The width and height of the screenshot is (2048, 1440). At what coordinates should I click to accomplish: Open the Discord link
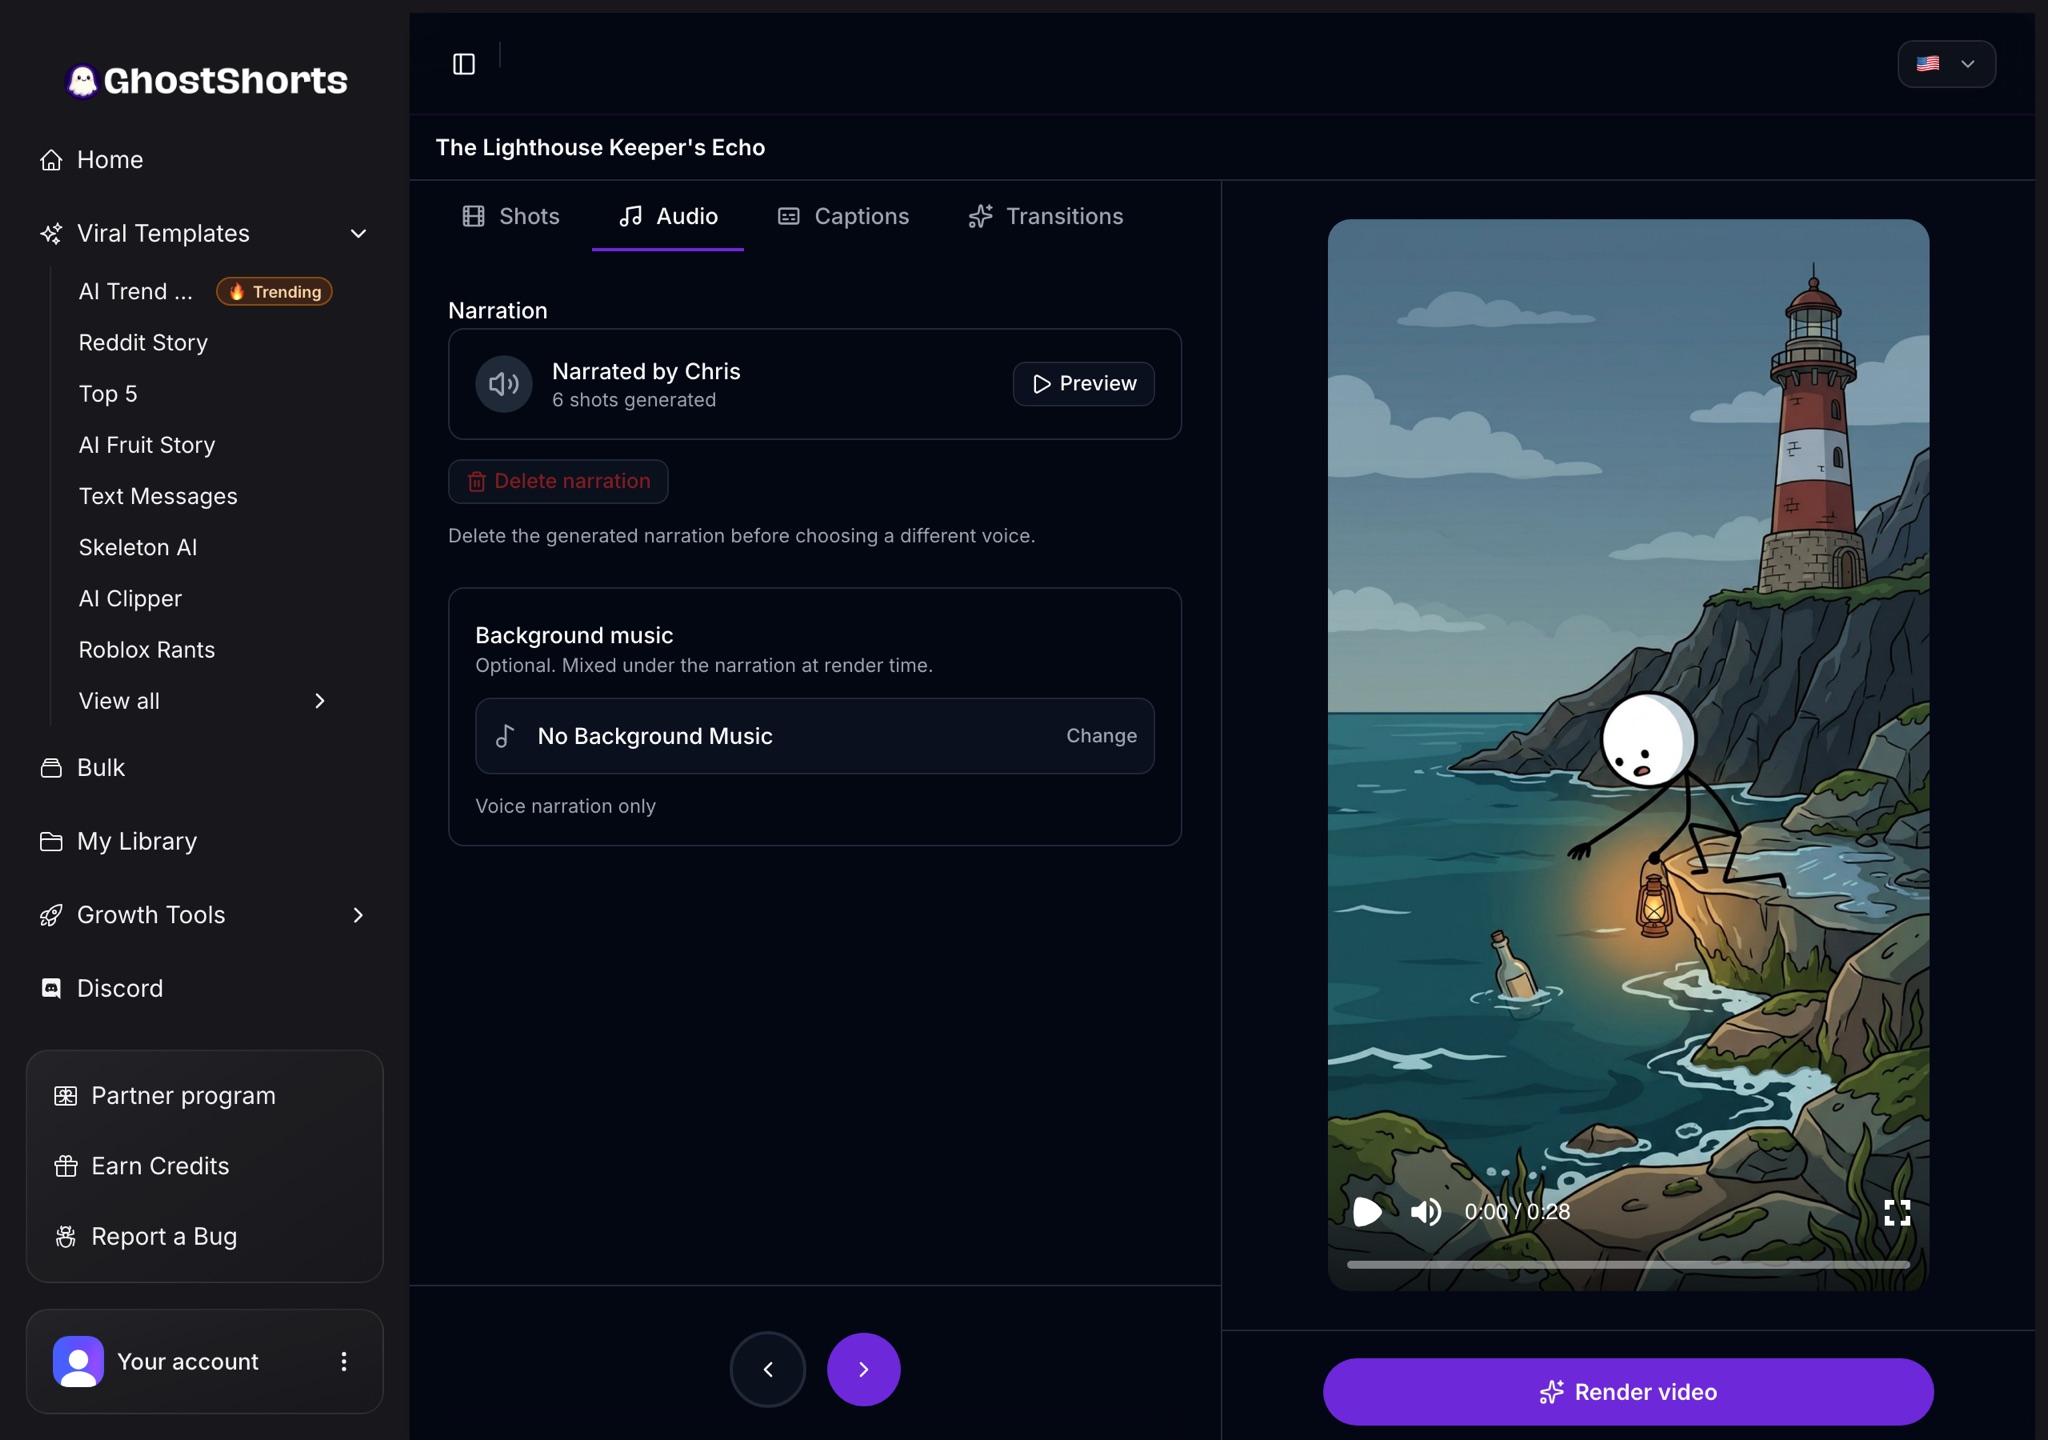click(102, 988)
